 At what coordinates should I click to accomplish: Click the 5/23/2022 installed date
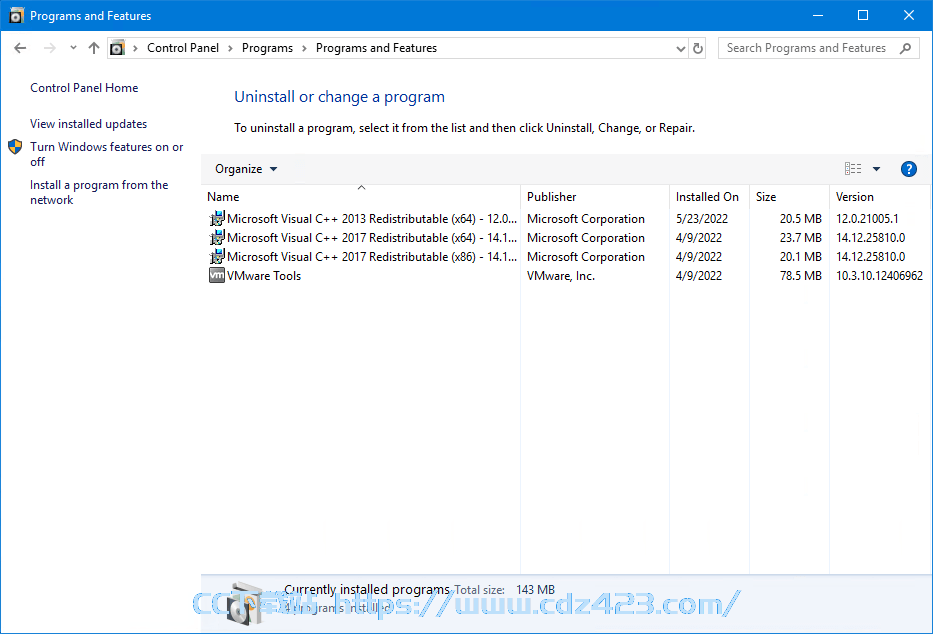[702, 219]
